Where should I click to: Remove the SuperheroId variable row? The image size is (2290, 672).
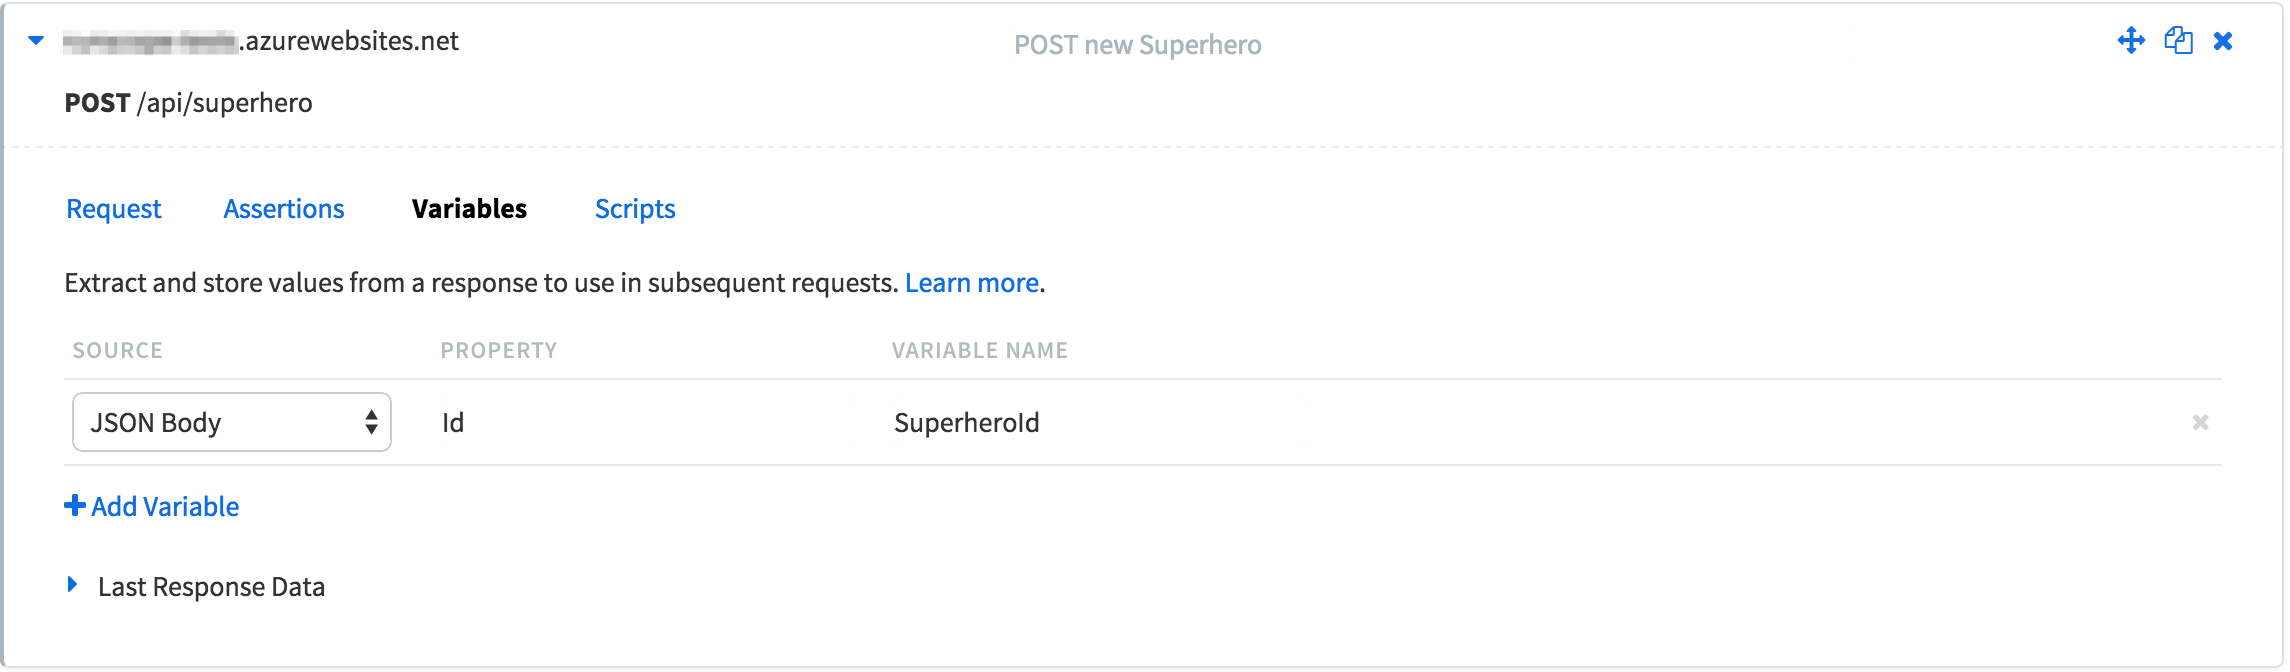tap(2200, 422)
